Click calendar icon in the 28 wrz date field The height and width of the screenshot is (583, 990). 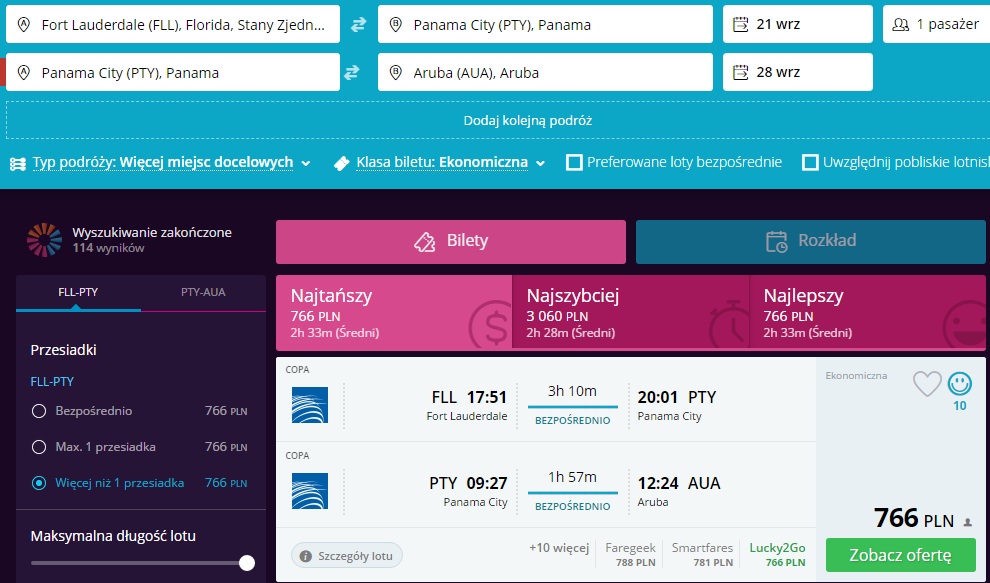pos(741,72)
